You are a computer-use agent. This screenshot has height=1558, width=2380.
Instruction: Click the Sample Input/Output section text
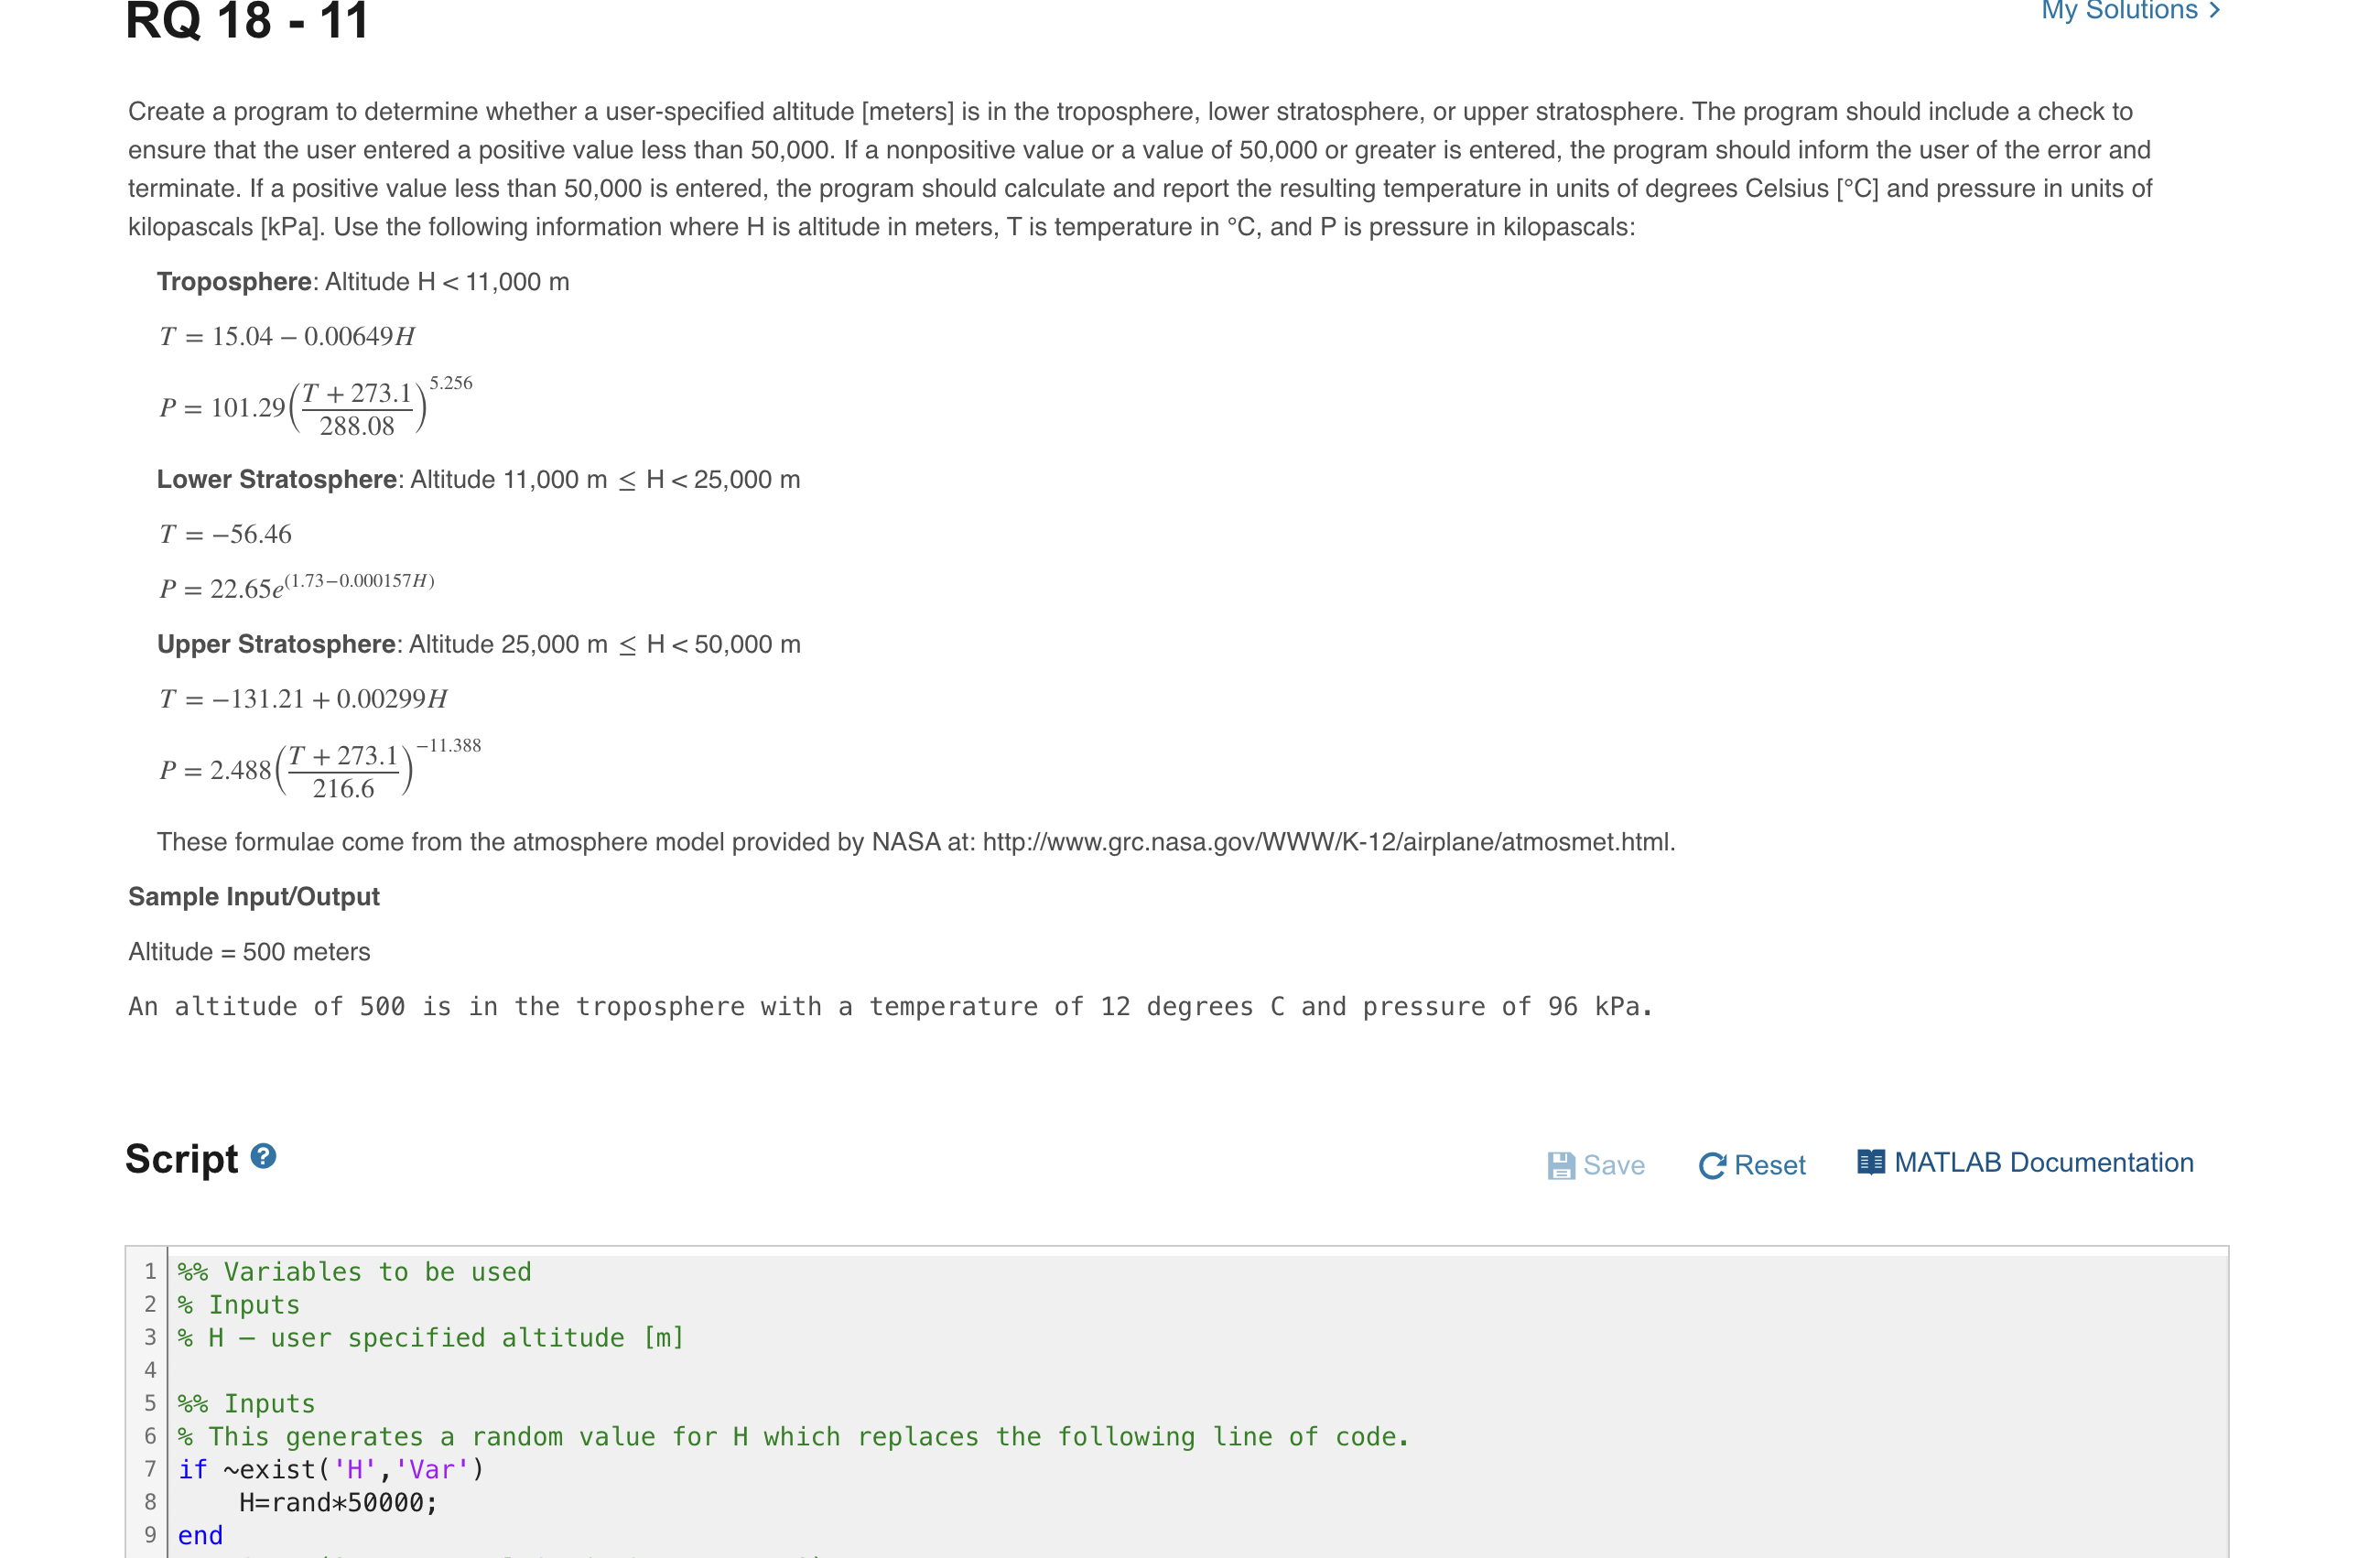[253, 896]
